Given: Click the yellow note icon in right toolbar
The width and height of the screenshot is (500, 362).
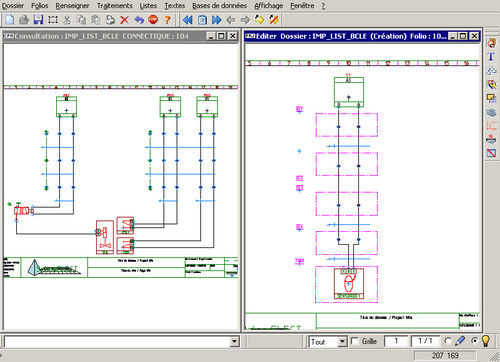Looking at the screenshot, I should coord(491,98).
